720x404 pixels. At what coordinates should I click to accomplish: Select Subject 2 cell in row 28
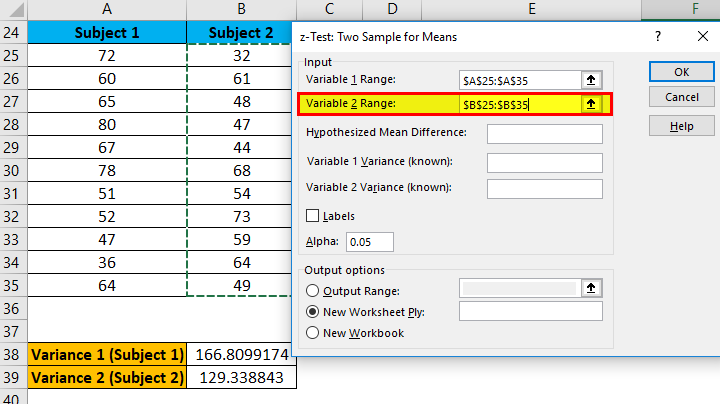coord(239,124)
